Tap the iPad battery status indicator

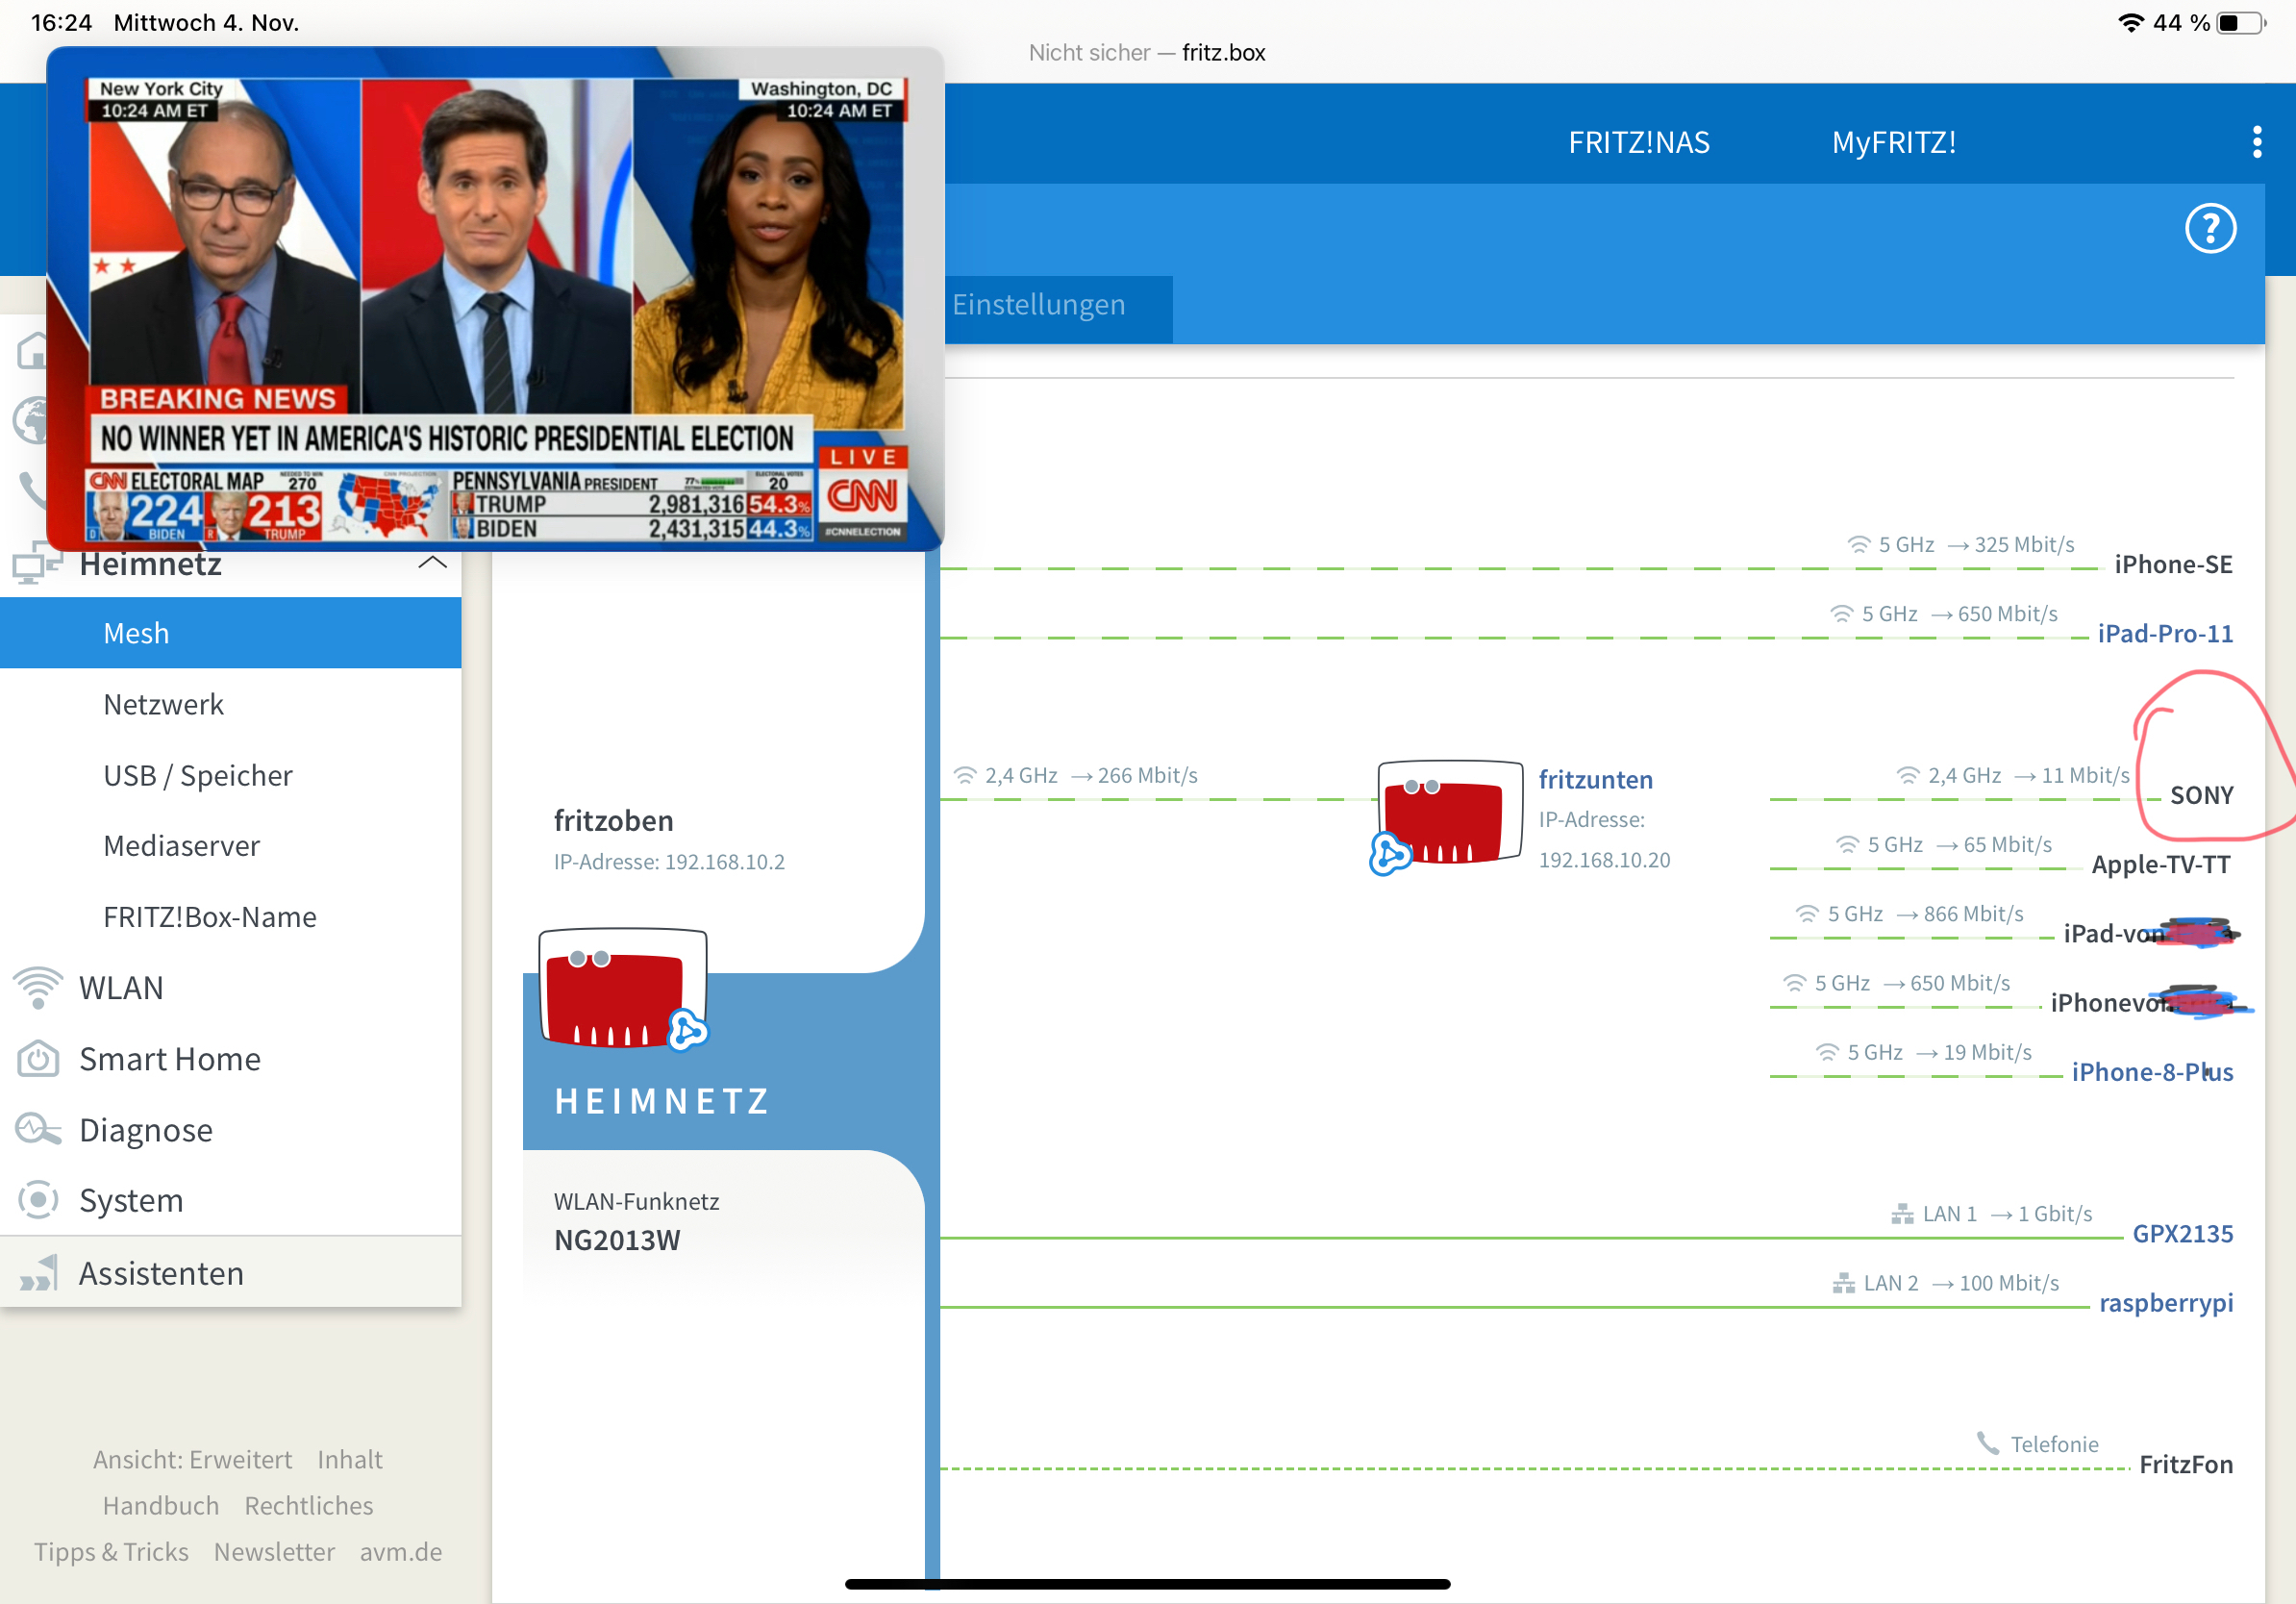point(2242,23)
